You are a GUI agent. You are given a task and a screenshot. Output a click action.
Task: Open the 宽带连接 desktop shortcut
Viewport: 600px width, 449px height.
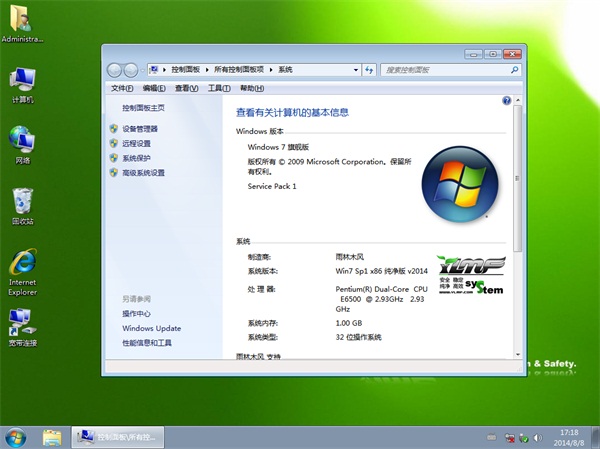23,328
